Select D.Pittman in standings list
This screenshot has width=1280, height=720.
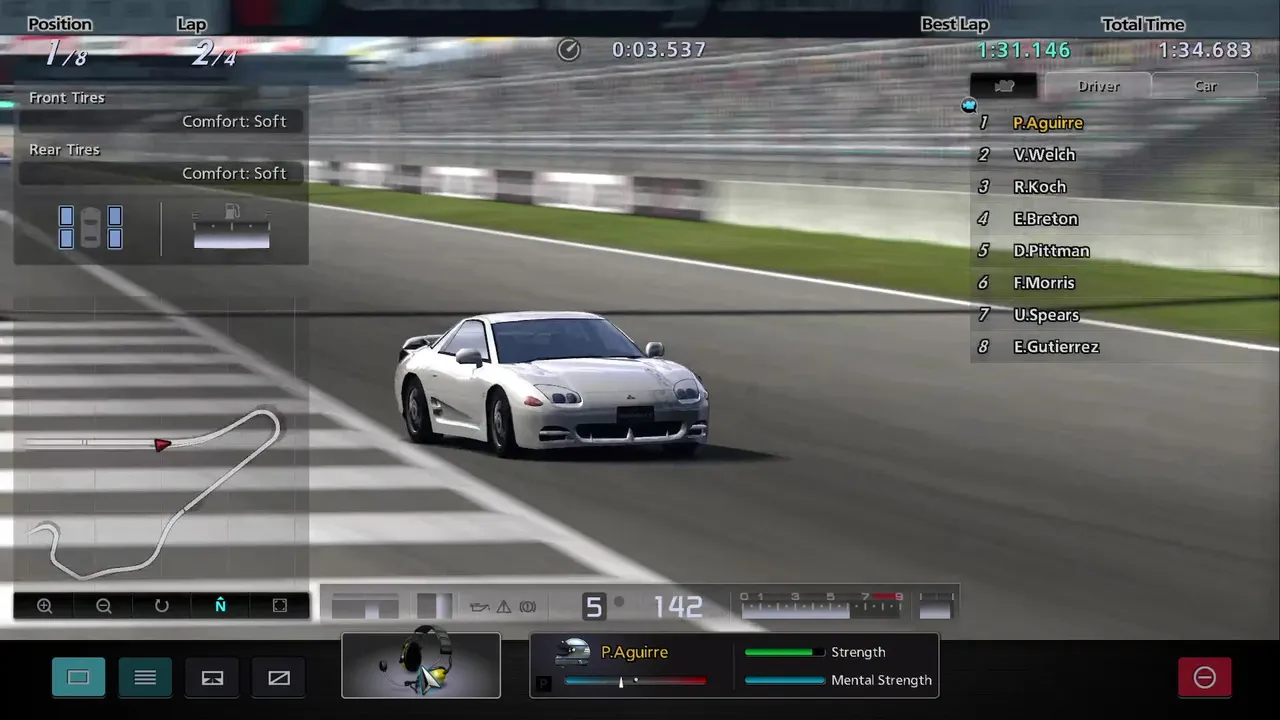[x=1051, y=251]
